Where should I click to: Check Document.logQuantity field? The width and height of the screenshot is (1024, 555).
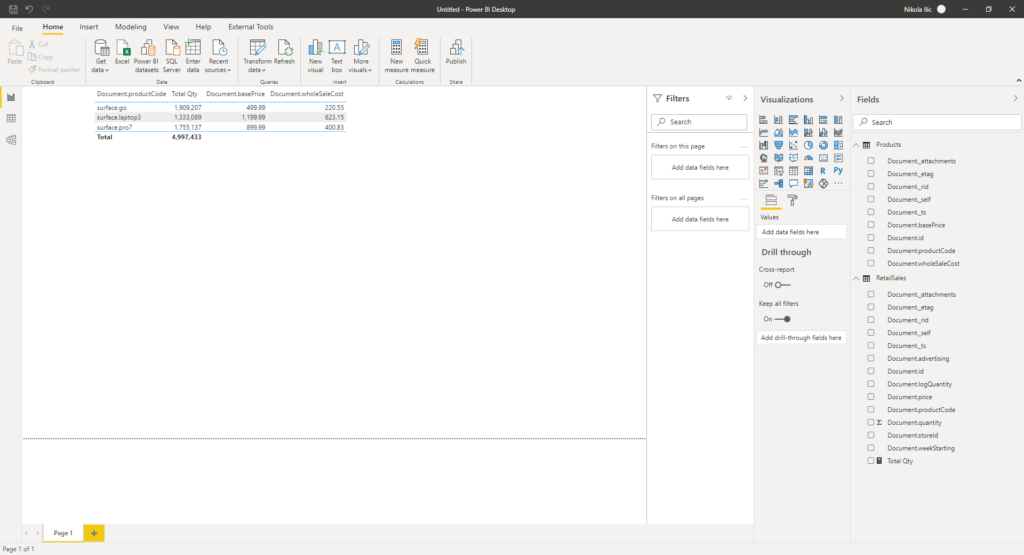click(x=871, y=384)
